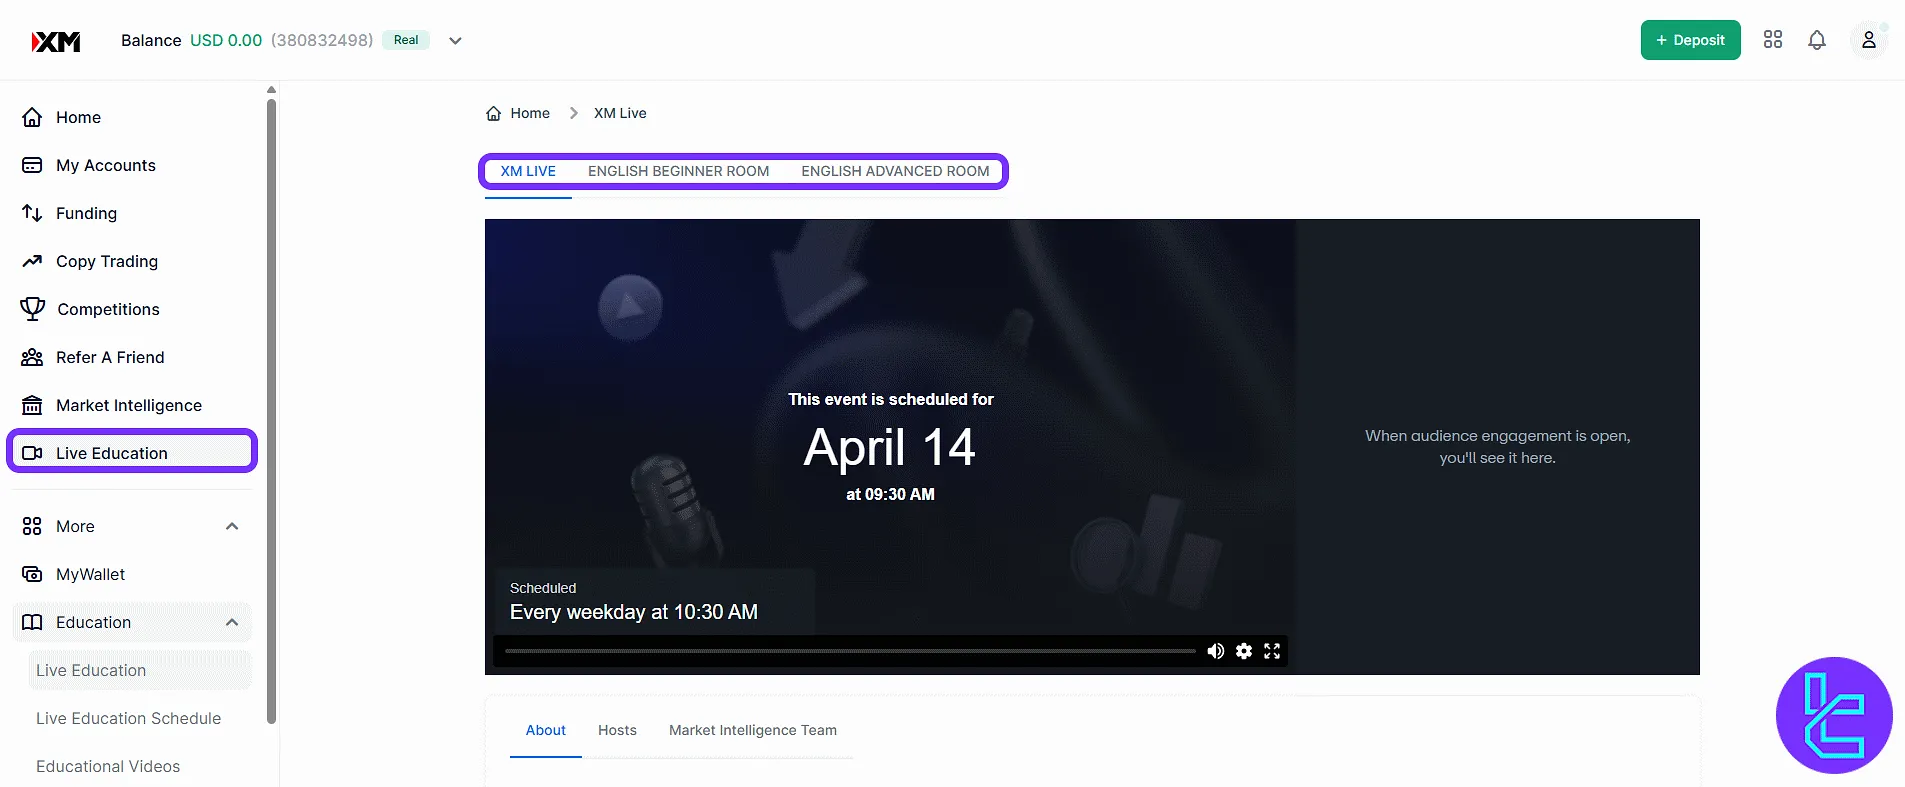The image size is (1905, 787).
Task: Mute the video player volume
Action: point(1216,651)
